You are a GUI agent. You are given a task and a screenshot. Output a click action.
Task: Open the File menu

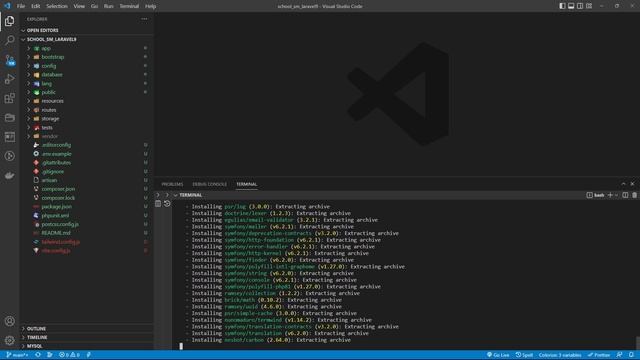pyautogui.click(x=21, y=6)
